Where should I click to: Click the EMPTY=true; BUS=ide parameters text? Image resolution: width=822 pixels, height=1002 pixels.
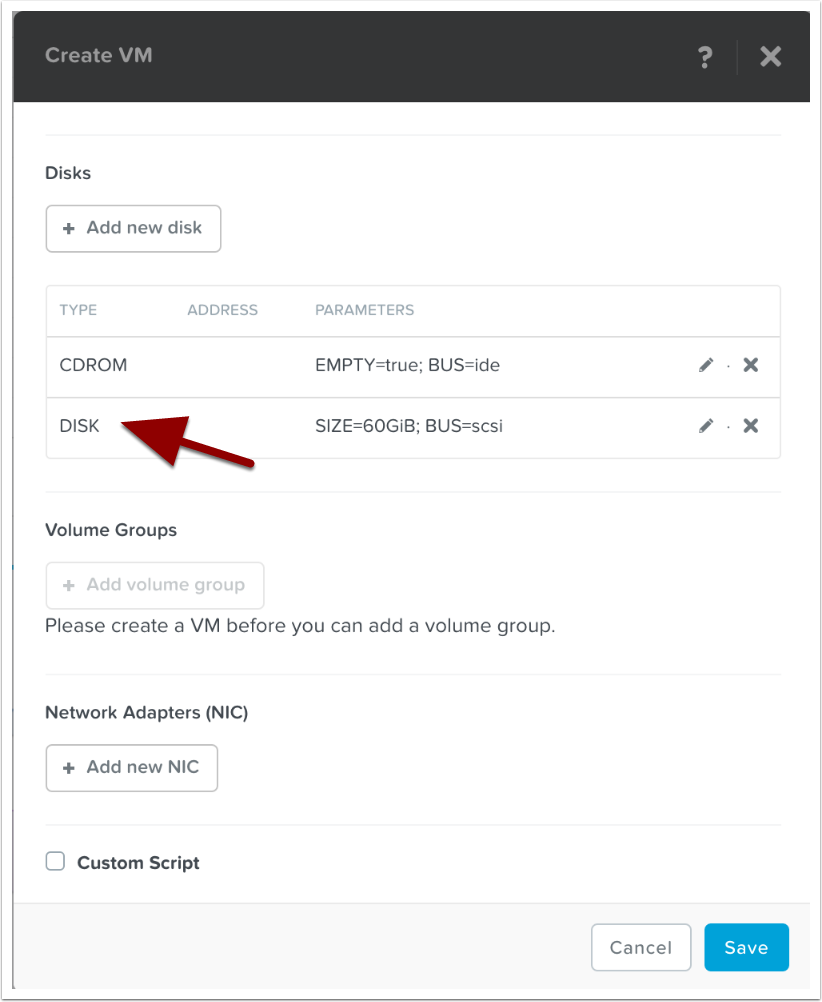pyautogui.click(x=407, y=365)
